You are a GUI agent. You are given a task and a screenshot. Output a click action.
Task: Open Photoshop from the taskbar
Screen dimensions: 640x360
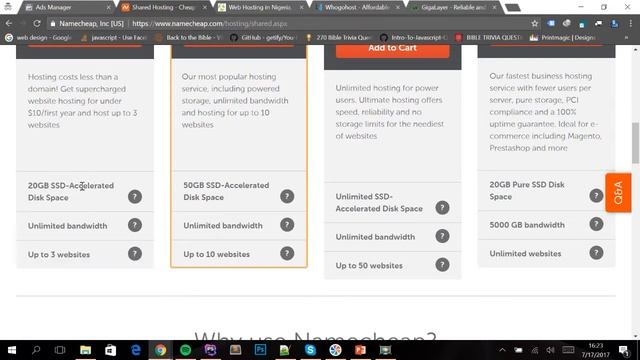click(260, 350)
